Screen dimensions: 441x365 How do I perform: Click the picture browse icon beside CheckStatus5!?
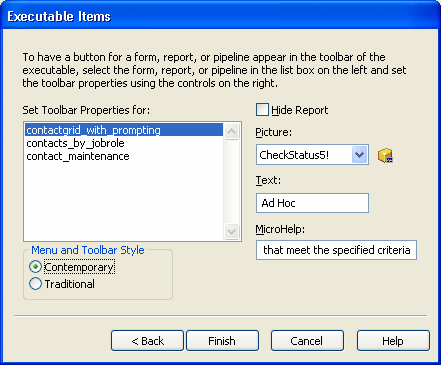click(385, 155)
